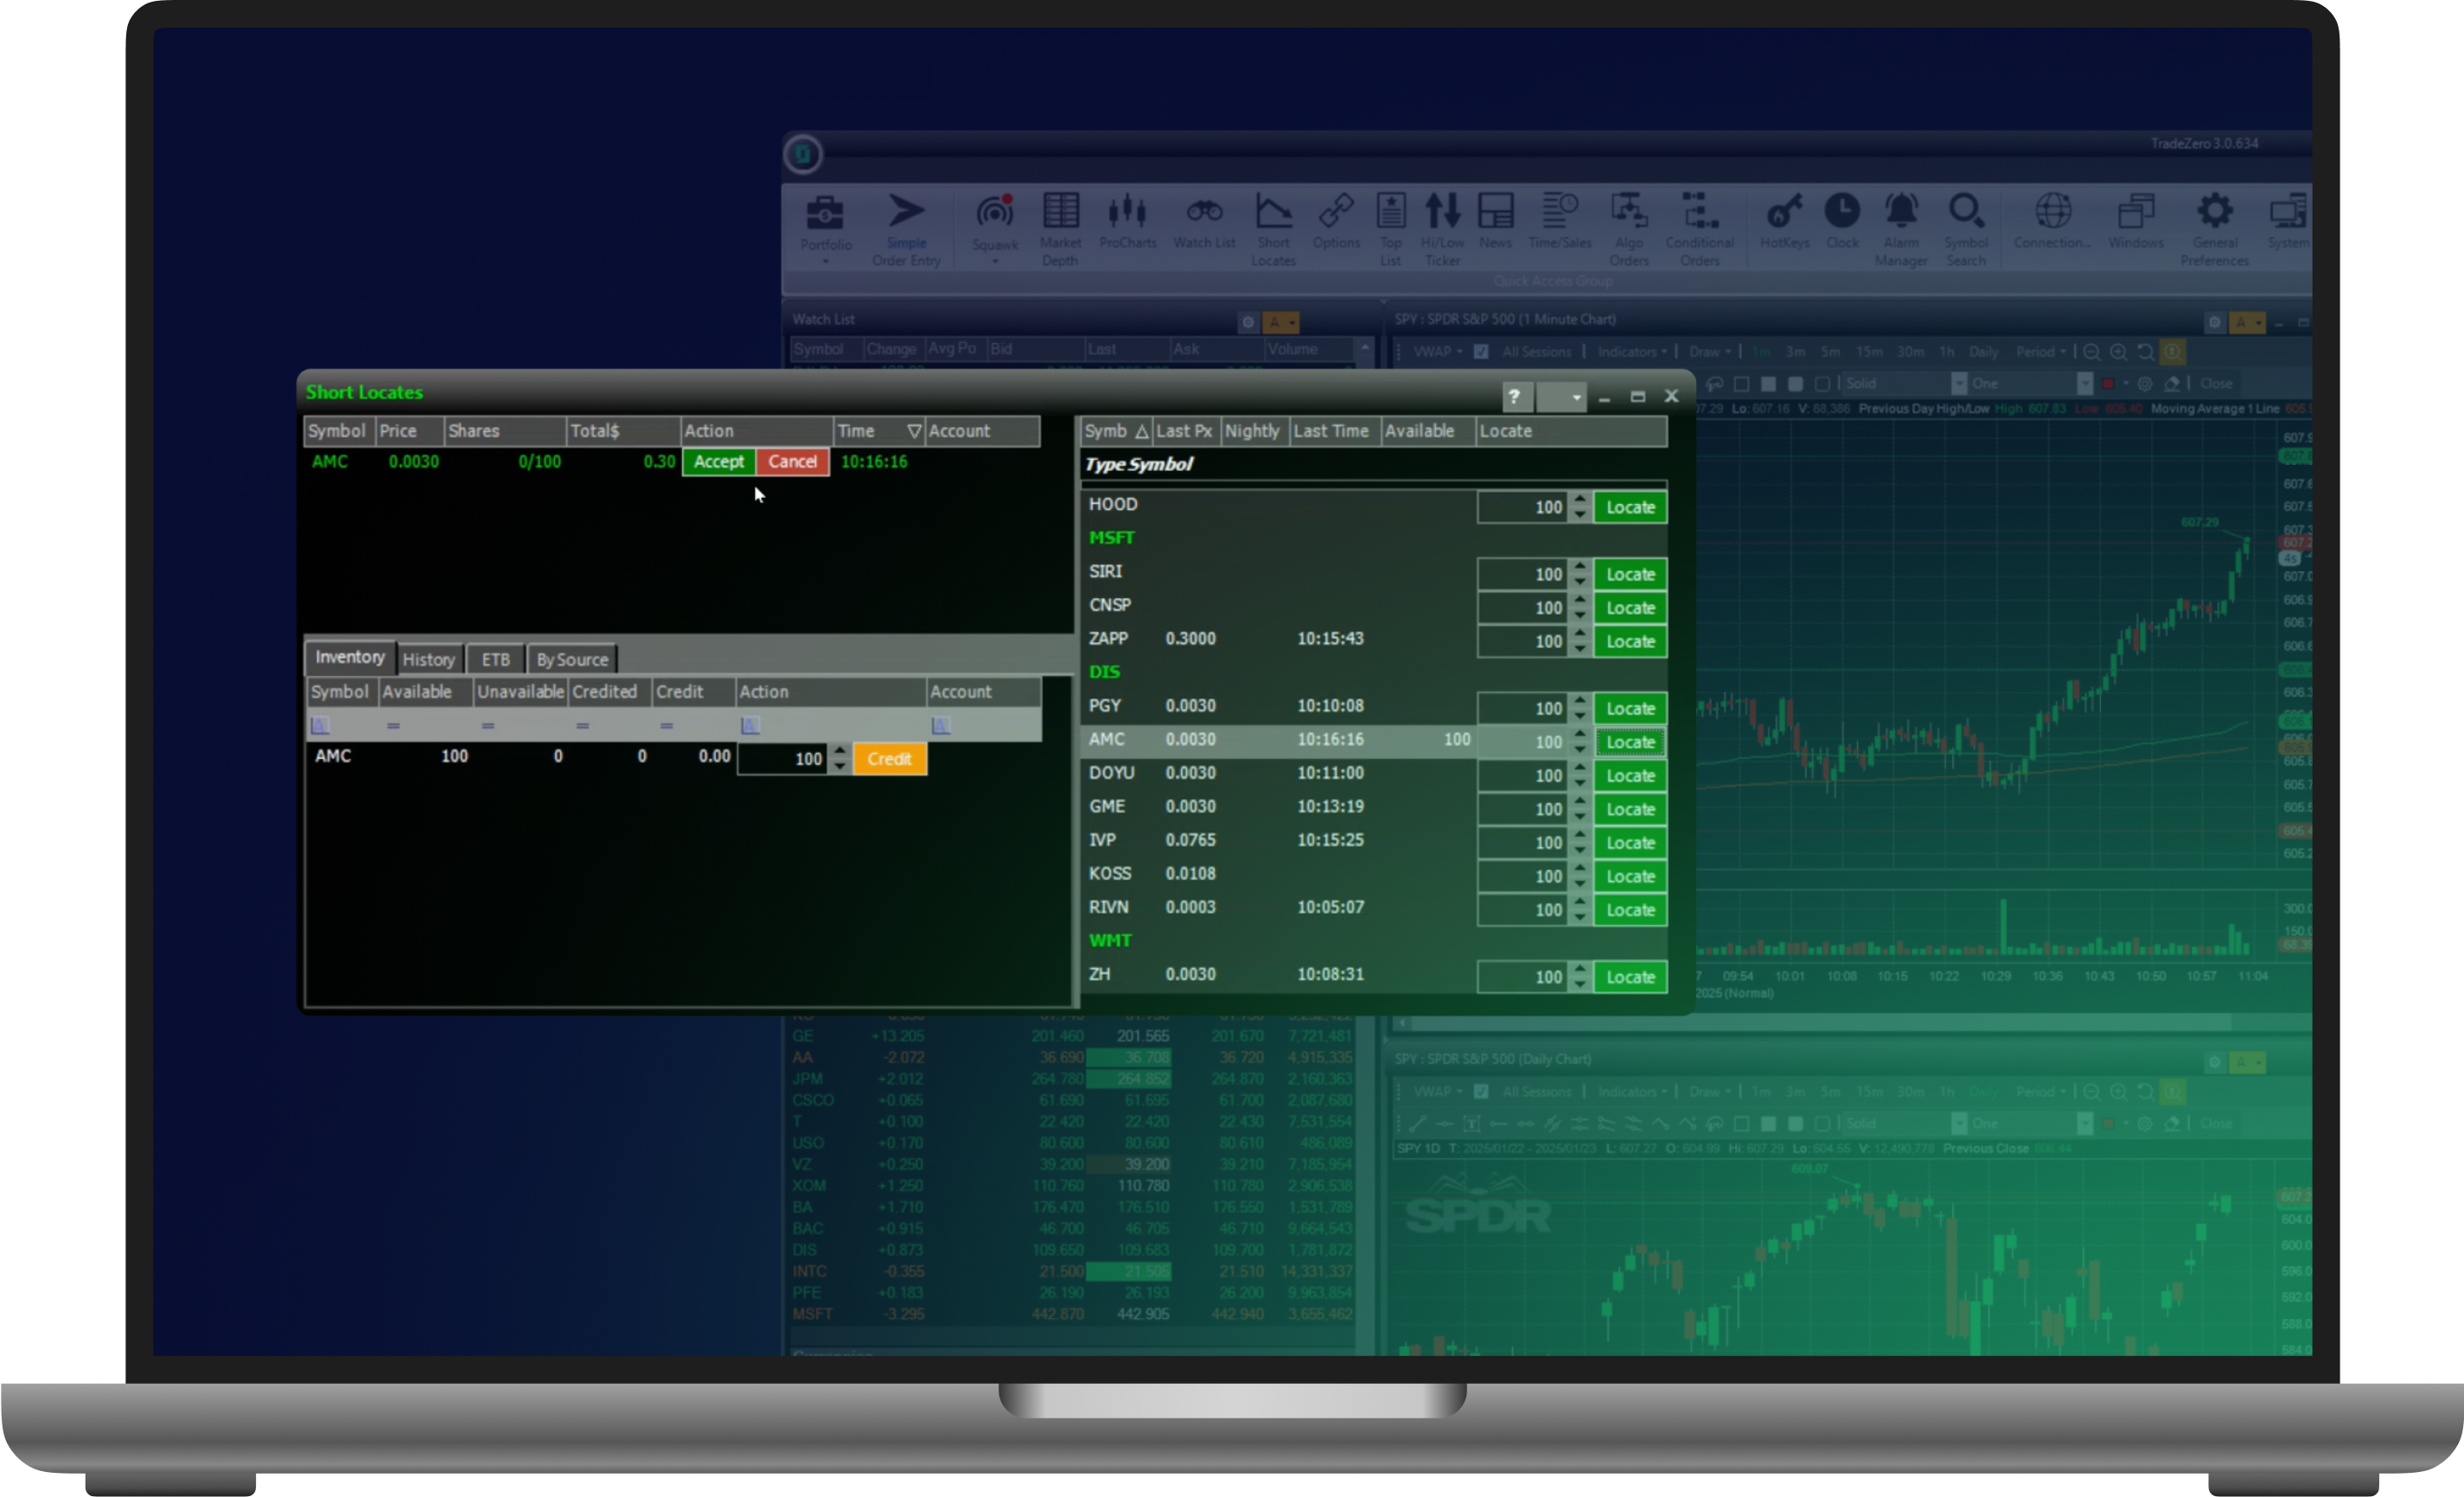Image resolution: width=2464 pixels, height=1497 pixels.
Task: Open dropdown next to help in Short Locates
Action: coord(1562,397)
